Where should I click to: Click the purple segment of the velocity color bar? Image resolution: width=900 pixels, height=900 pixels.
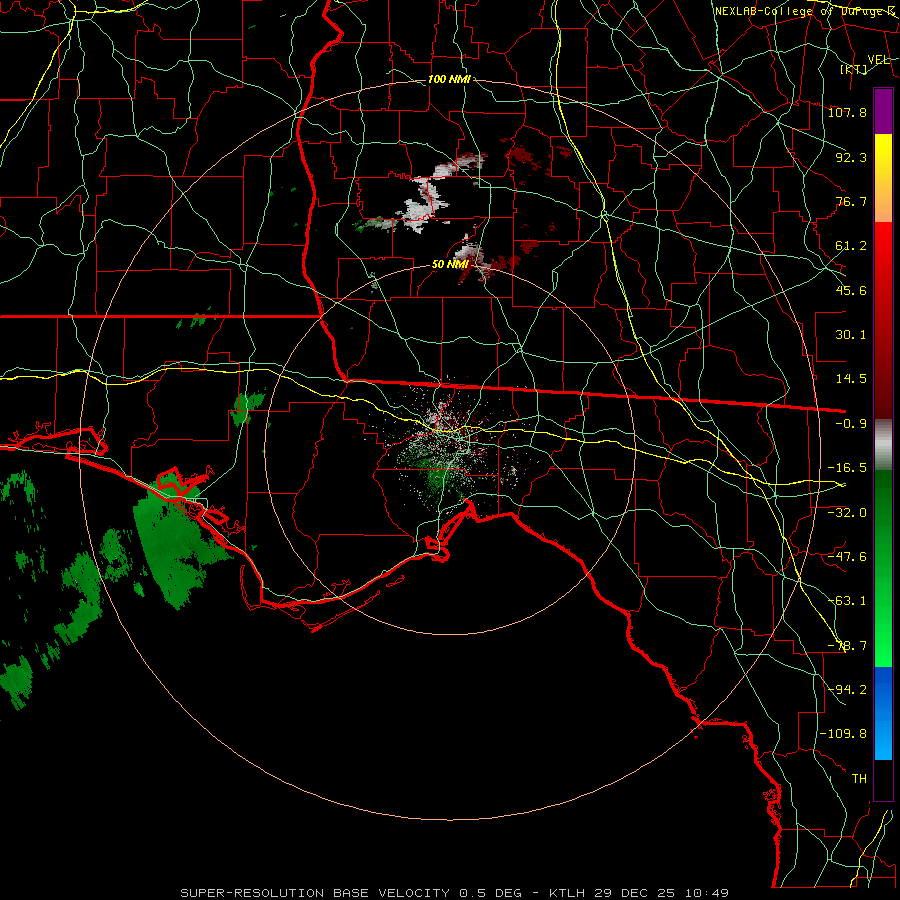[x=883, y=111]
